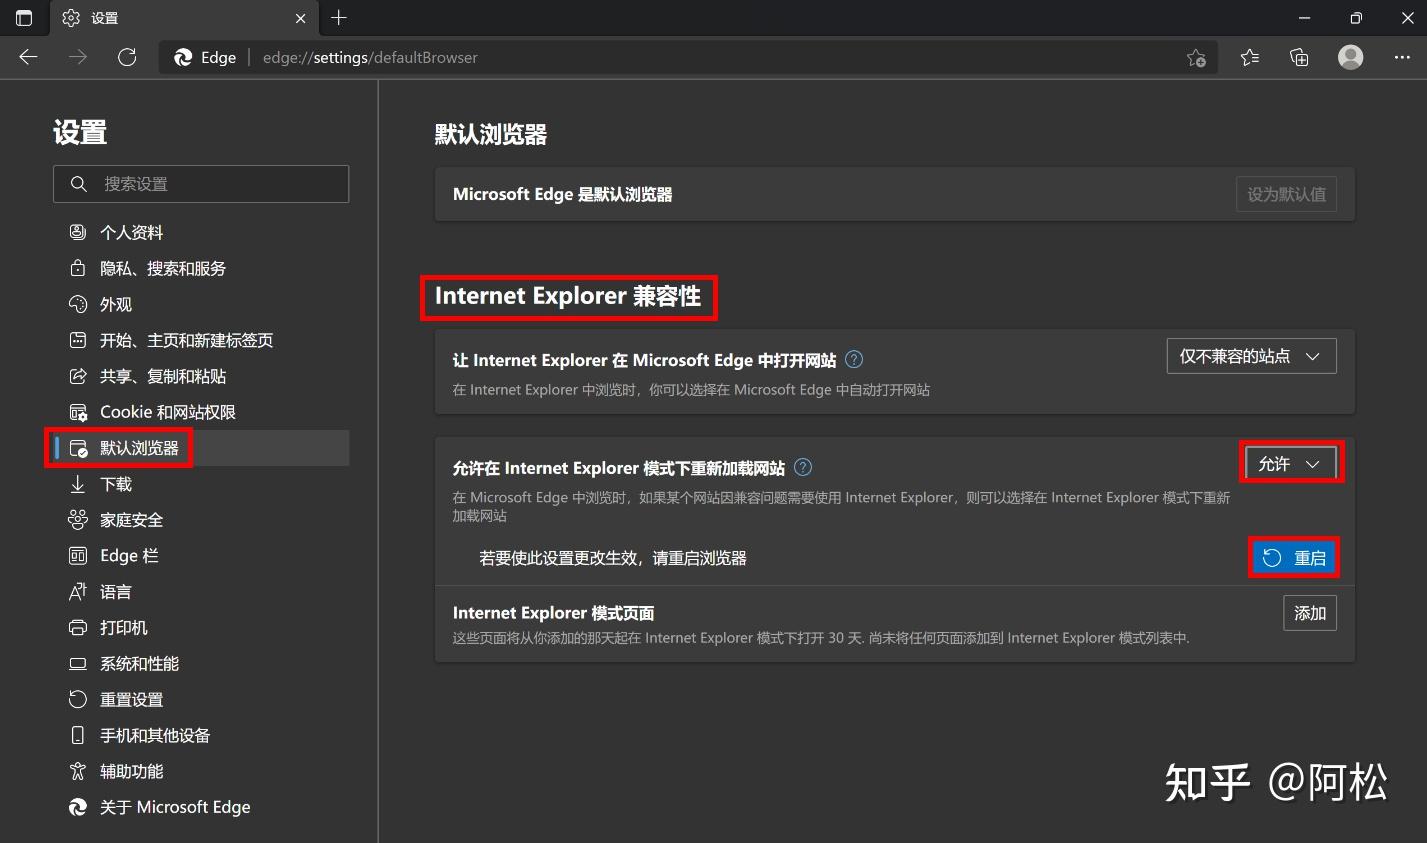Refresh the settings page
Screen dimensions: 1427x843
(x=127, y=57)
